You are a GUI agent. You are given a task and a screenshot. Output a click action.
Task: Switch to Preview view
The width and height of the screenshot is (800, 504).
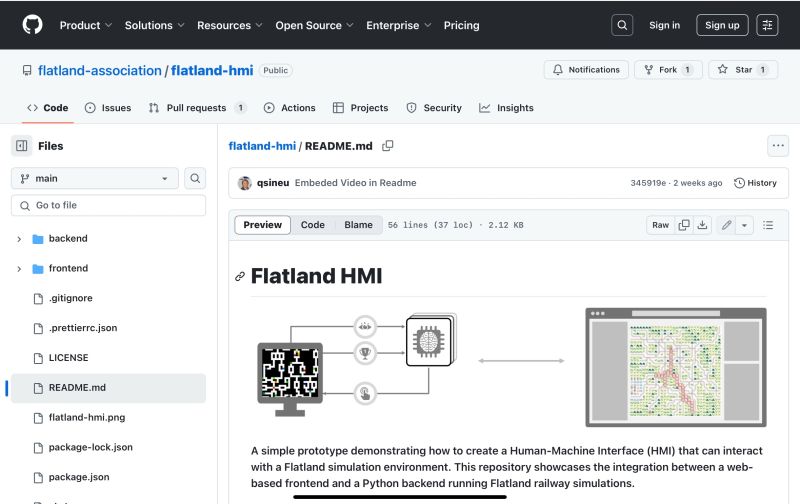coord(263,225)
